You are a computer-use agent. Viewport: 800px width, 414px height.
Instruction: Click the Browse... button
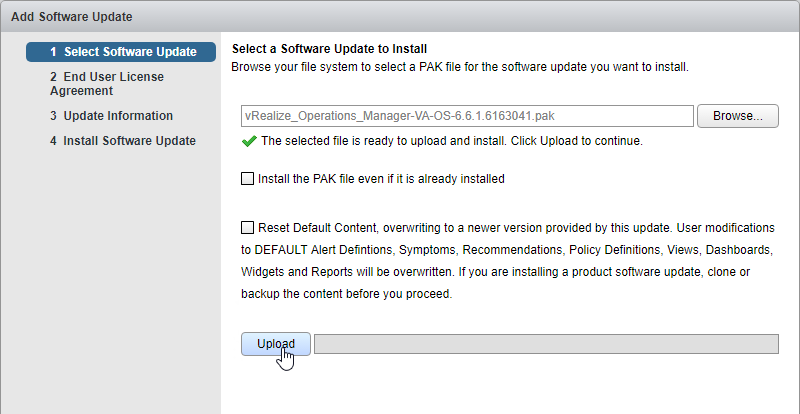tap(737, 116)
